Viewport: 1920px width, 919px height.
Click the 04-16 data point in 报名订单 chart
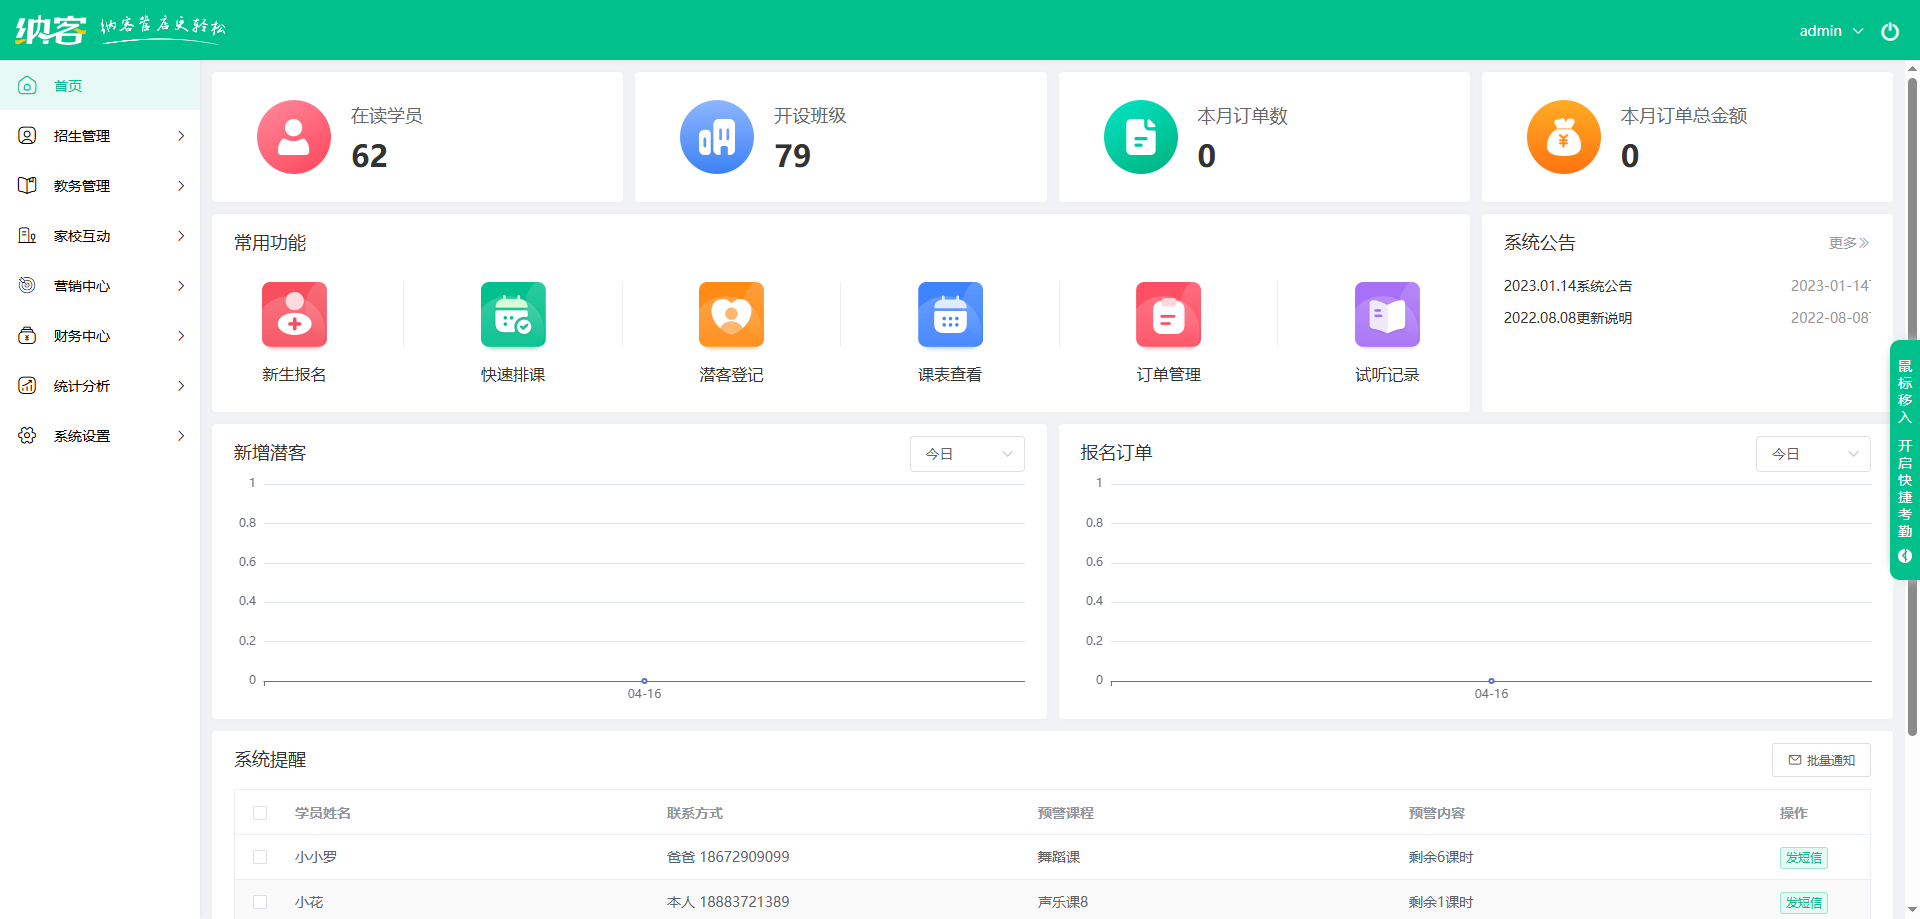(1491, 681)
